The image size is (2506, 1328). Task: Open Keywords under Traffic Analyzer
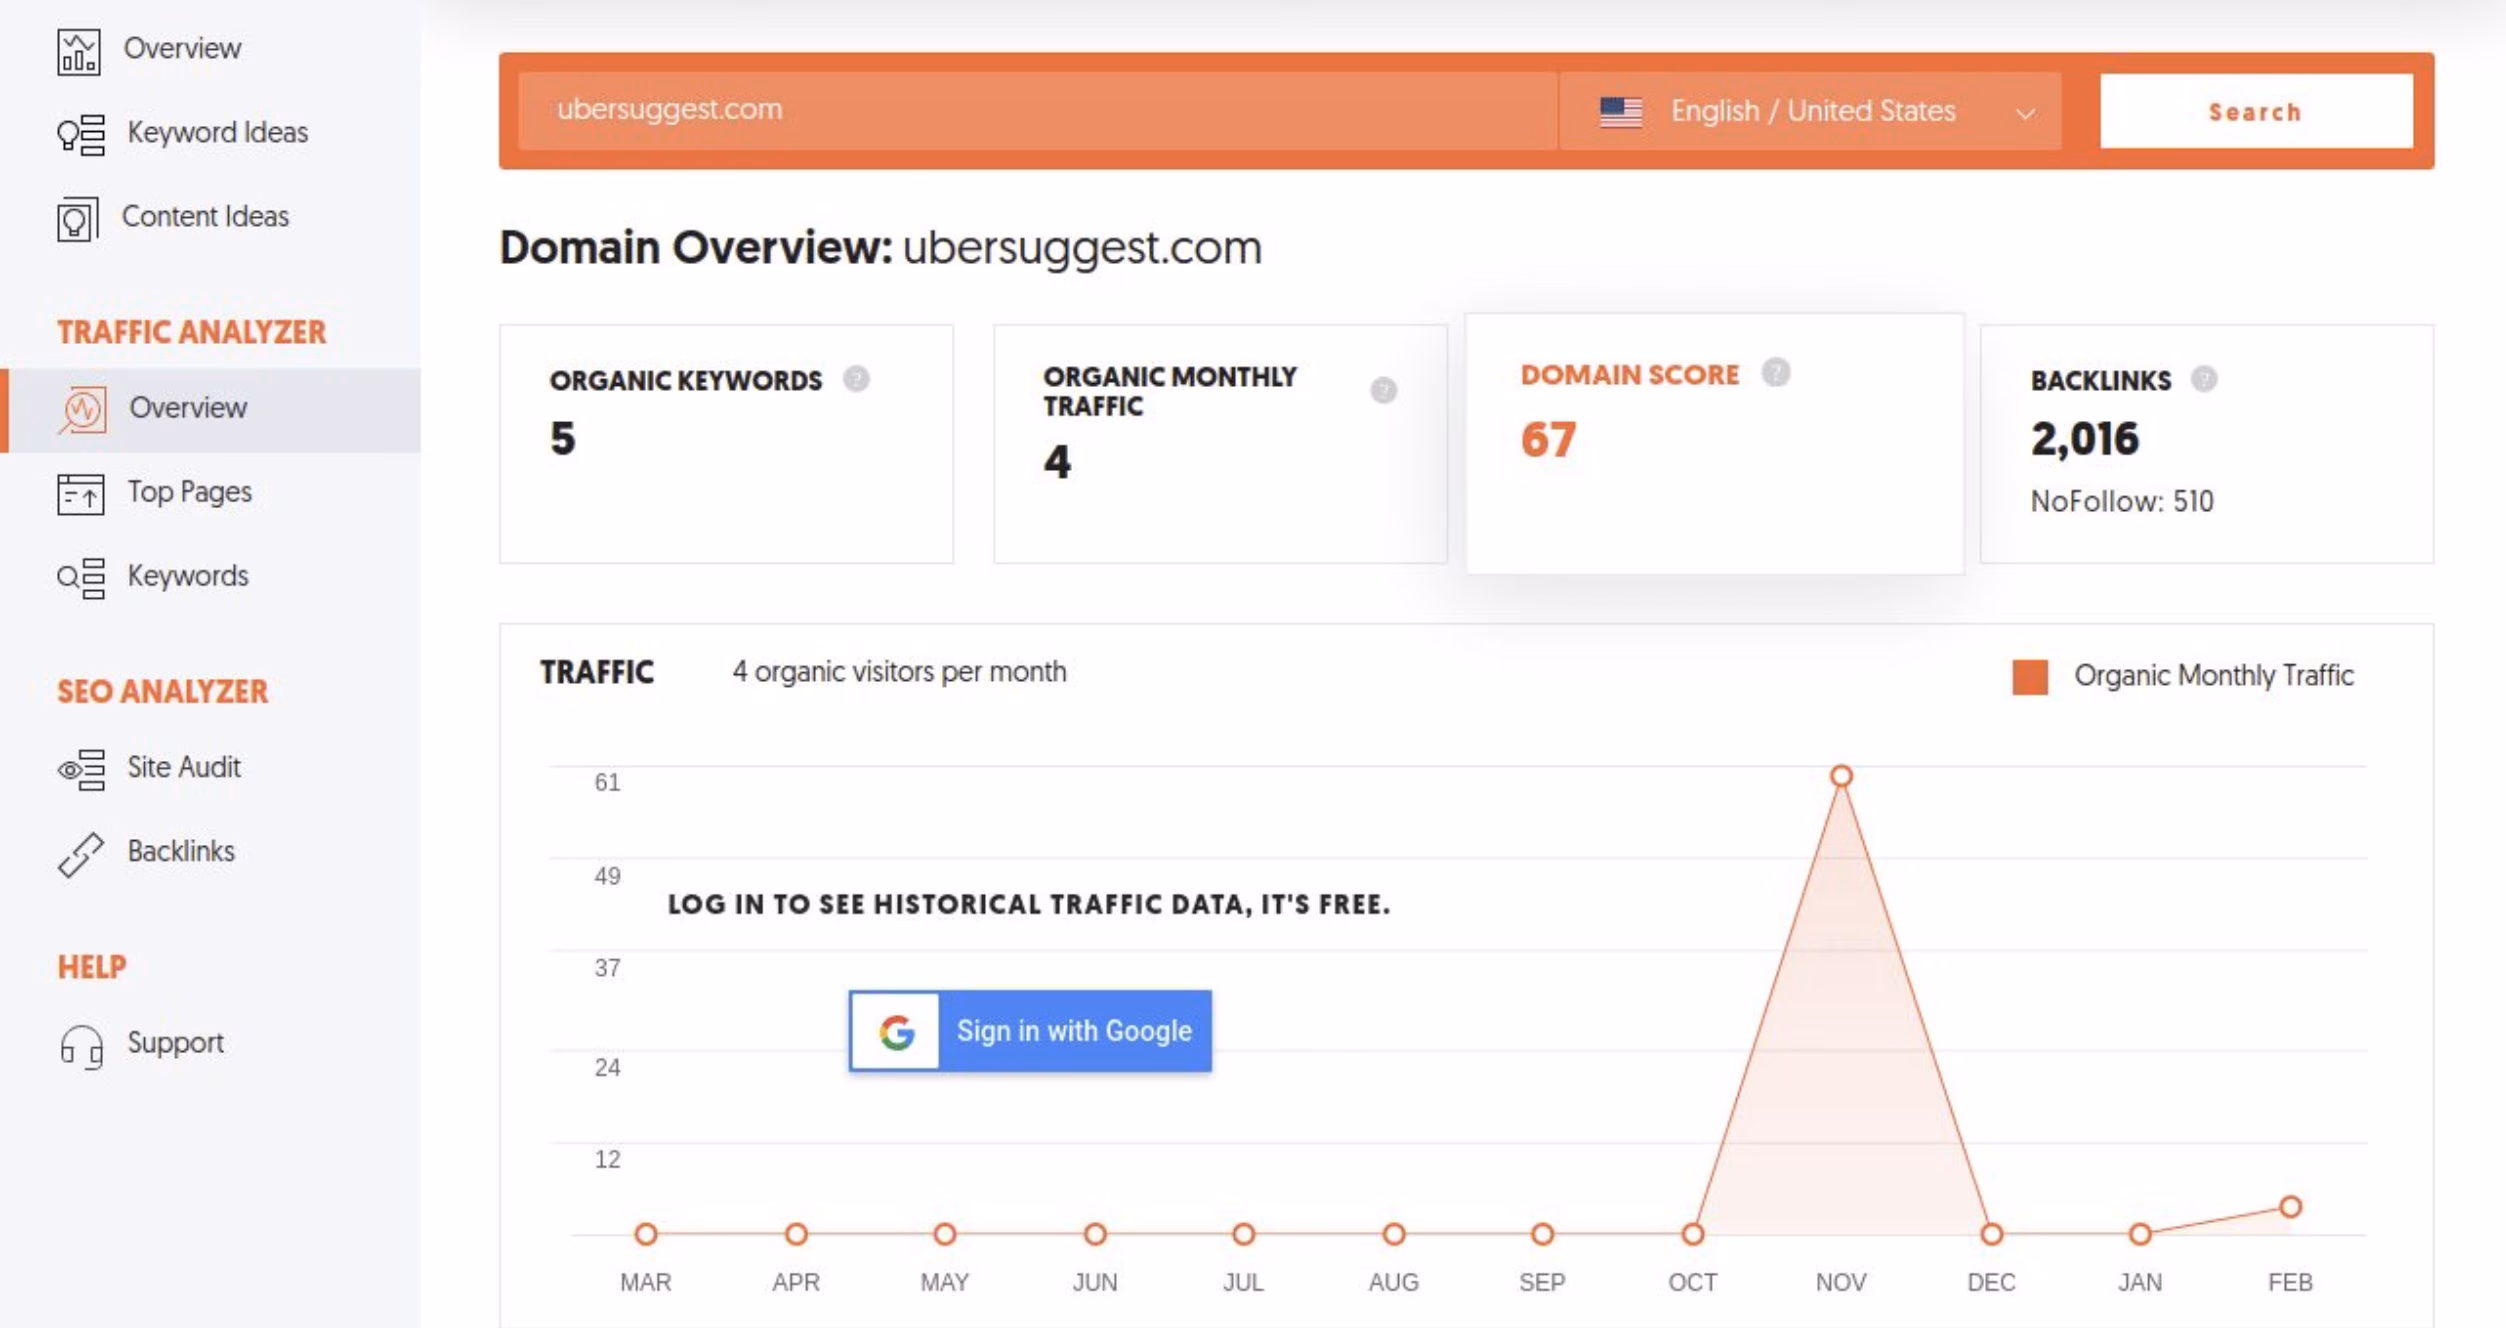coord(187,577)
